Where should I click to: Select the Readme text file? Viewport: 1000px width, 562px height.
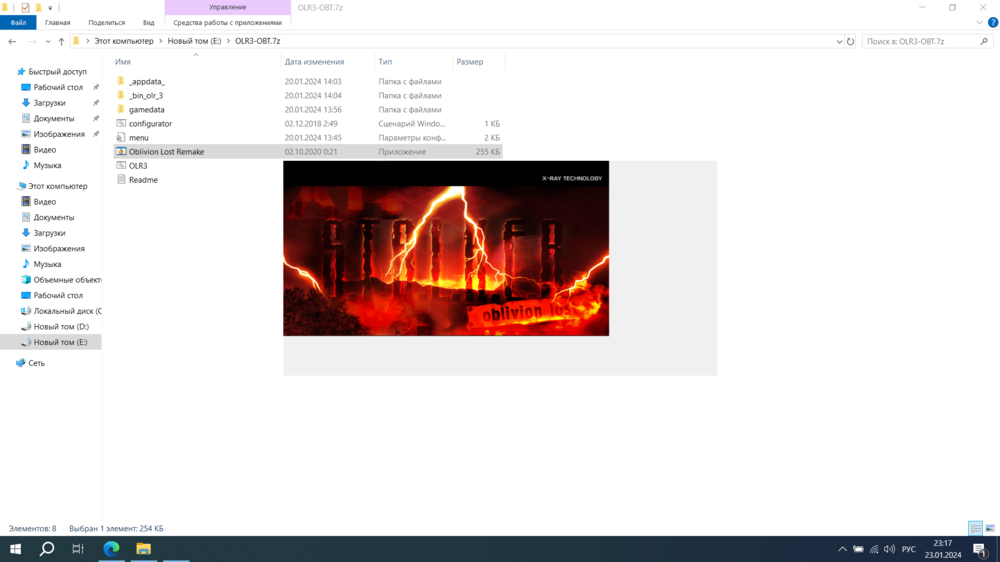tap(143, 180)
